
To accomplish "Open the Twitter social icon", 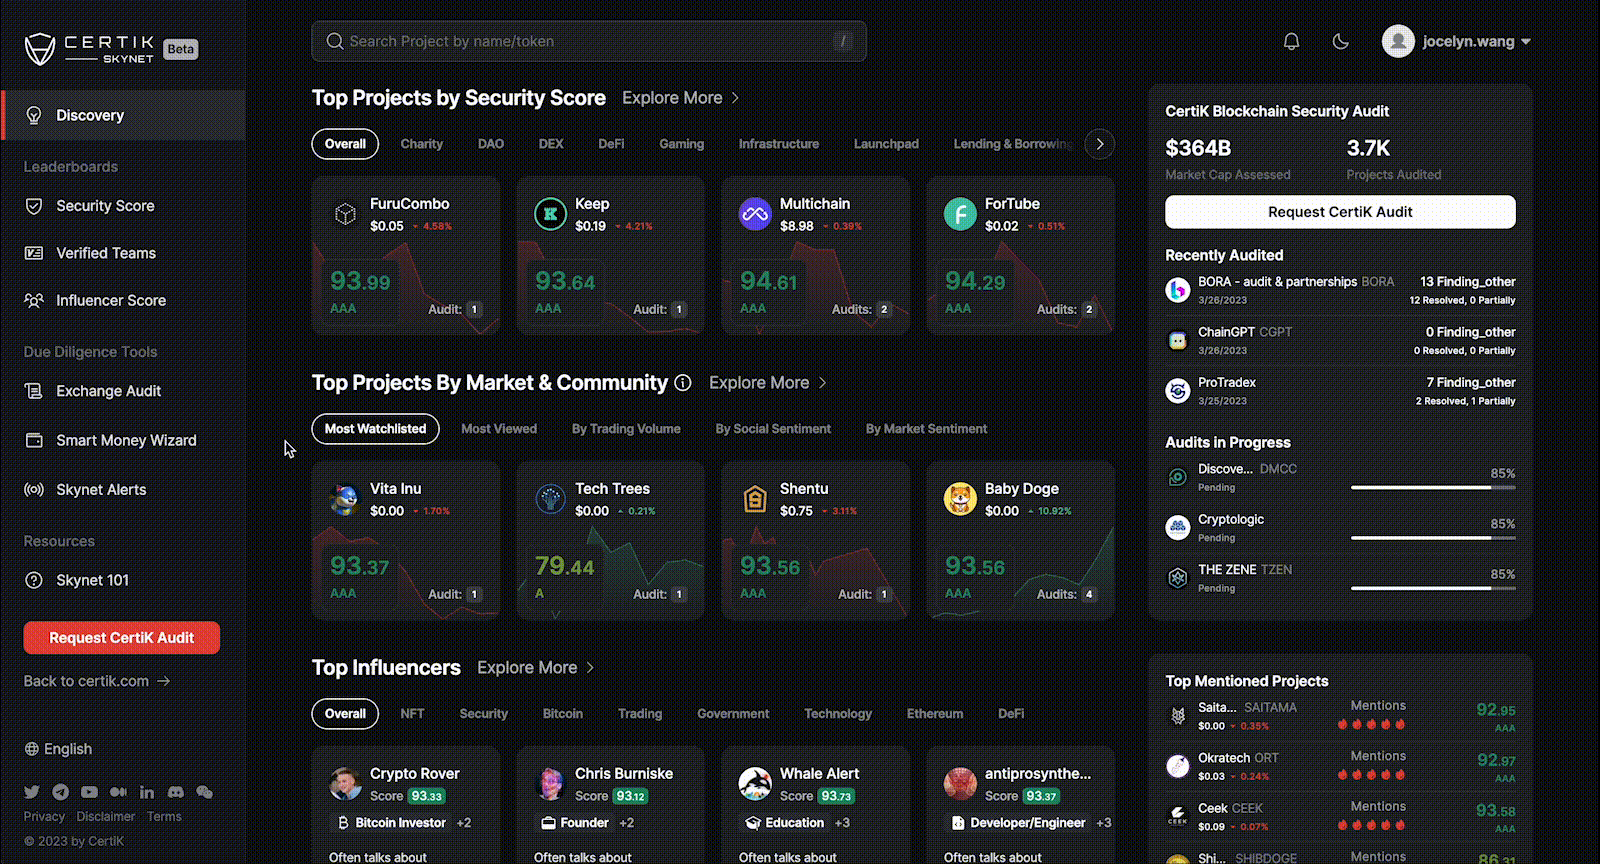I will [x=32, y=792].
